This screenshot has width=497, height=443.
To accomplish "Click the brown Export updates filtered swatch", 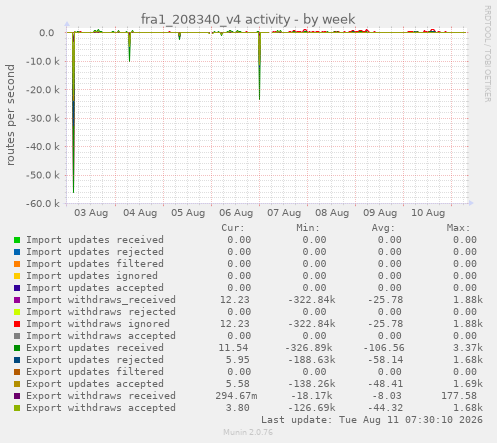I will point(17,372).
